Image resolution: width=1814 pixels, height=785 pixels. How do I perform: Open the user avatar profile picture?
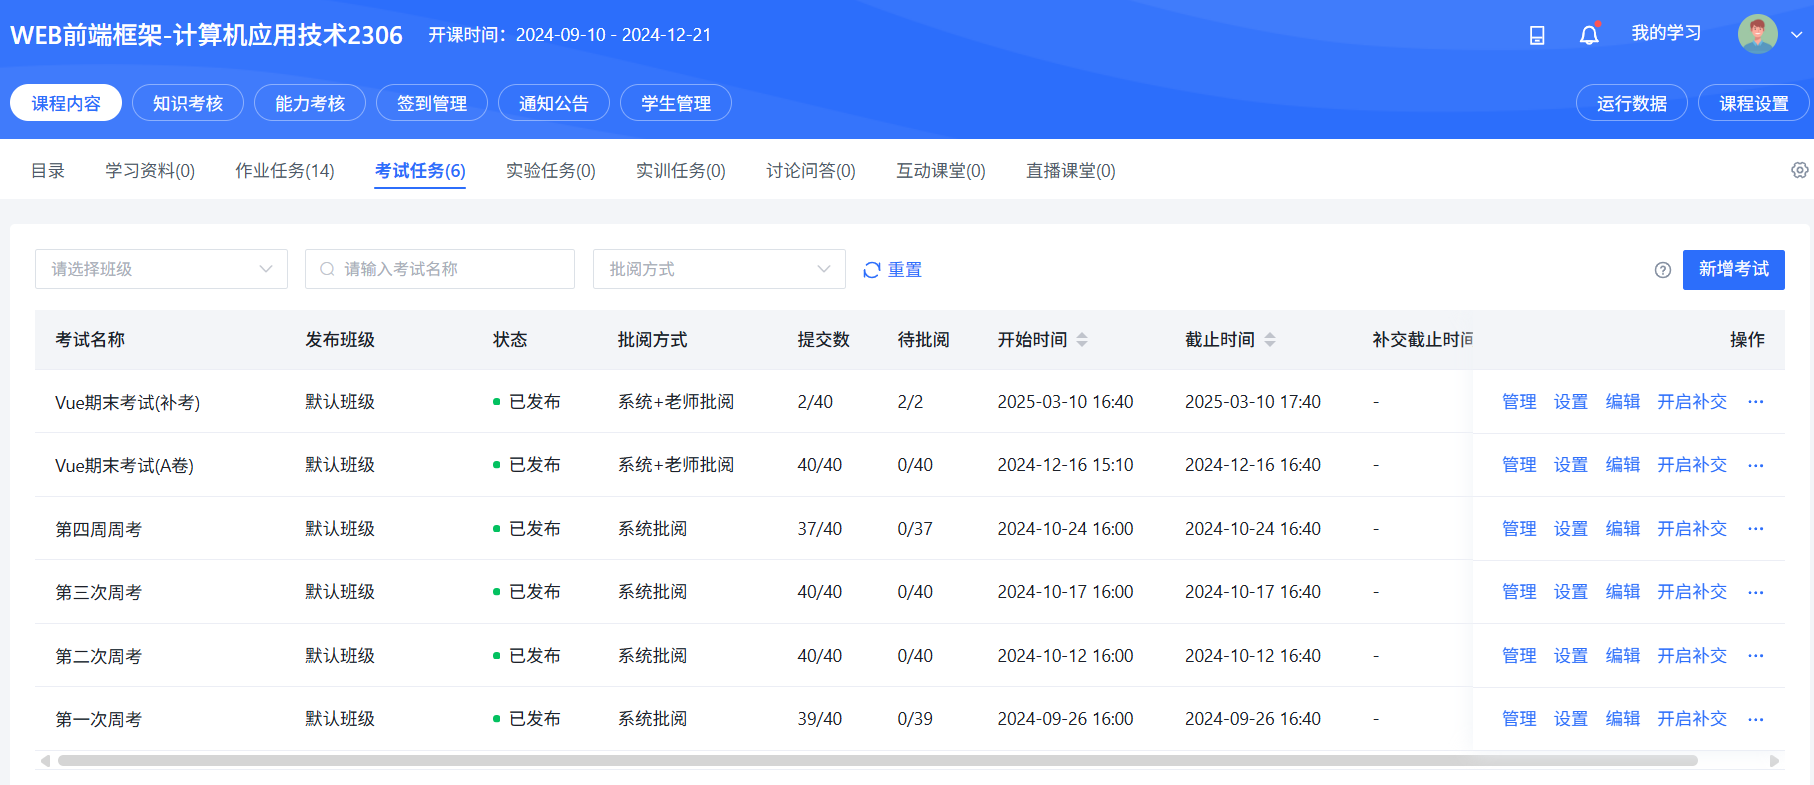tap(1758, 34)
